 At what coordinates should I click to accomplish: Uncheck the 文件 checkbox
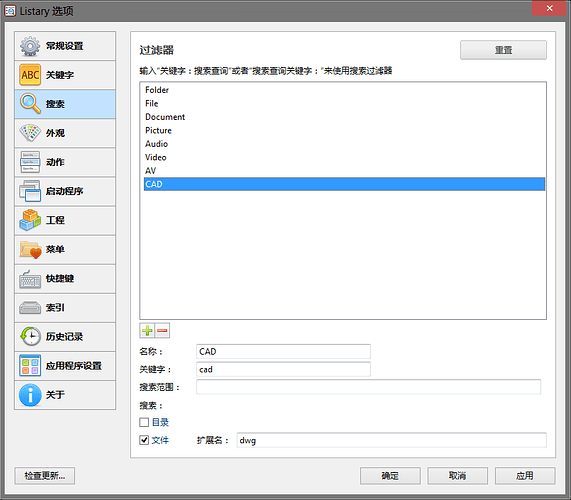pos(144,440)
